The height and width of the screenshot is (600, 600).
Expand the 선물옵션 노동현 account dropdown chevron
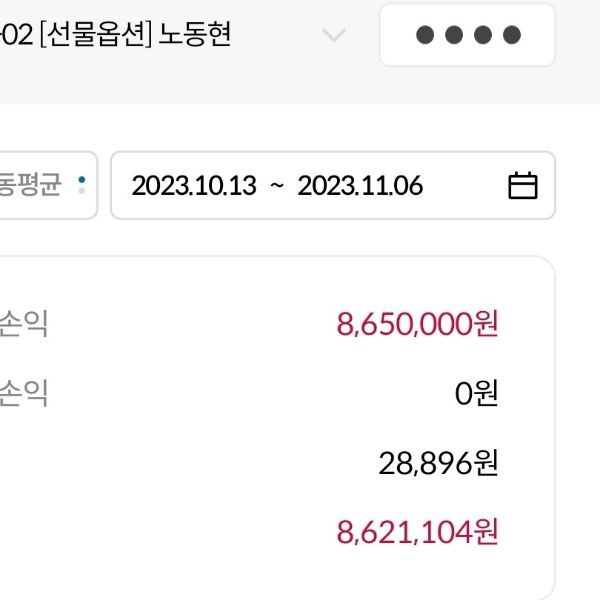tap(334, 35)
